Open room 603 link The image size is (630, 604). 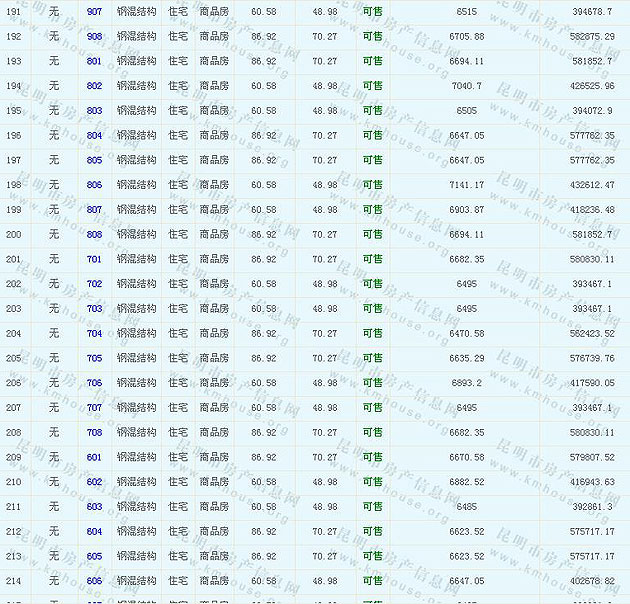[x=94, y=507]
